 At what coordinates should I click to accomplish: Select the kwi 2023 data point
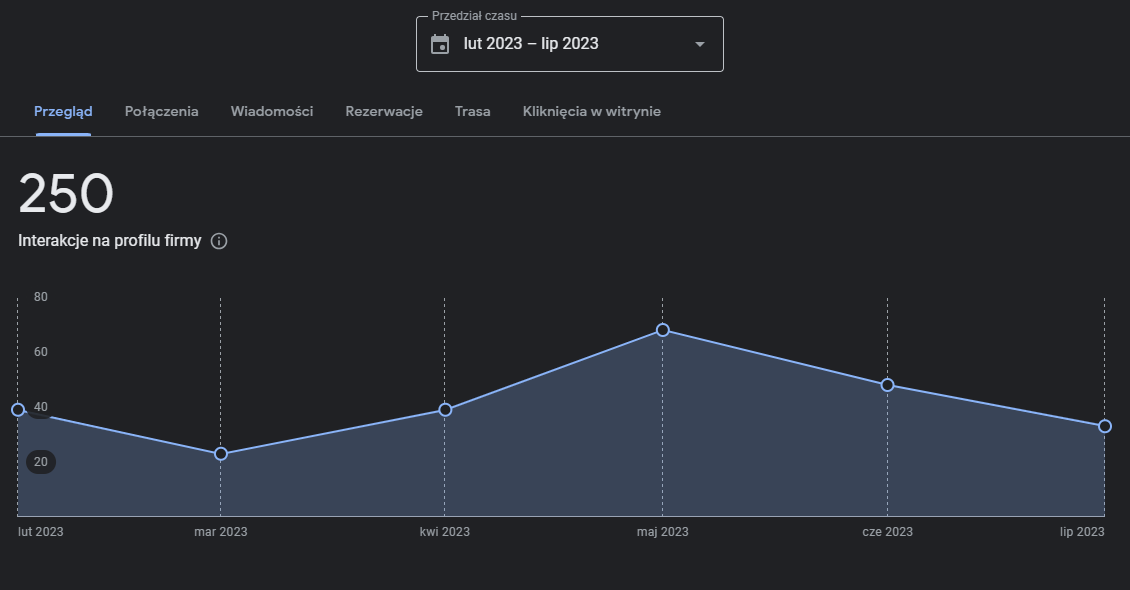(445, 410)
